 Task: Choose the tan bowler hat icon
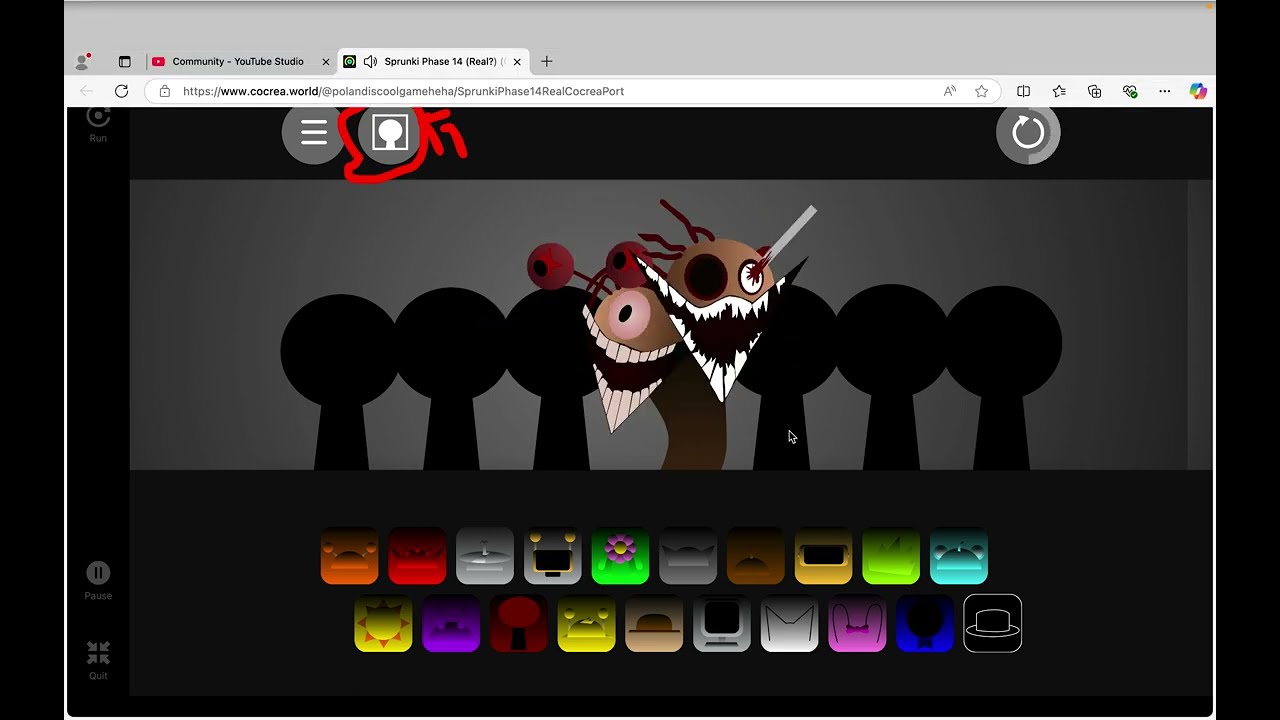pyautogui.click(x=654, y=624)
